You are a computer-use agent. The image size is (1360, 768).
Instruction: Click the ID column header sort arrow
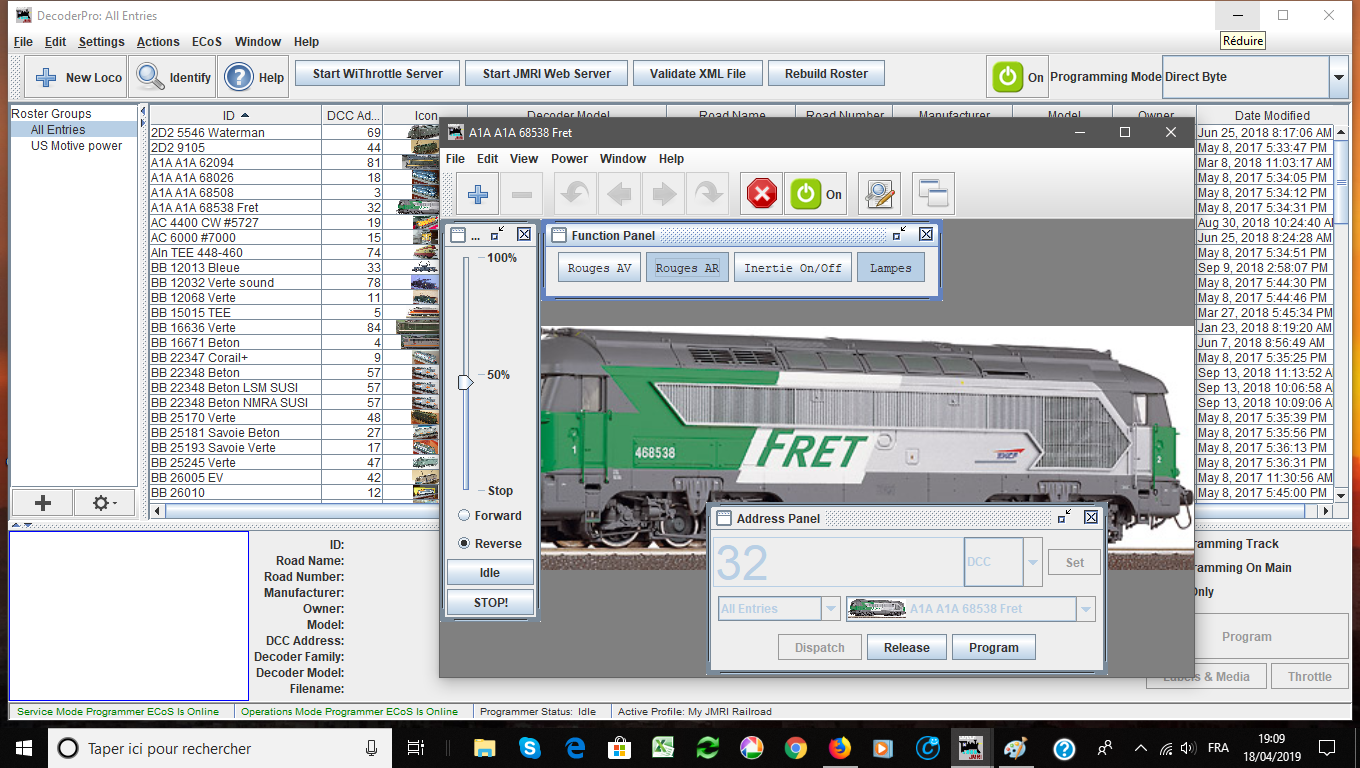[x=245, y=116]
